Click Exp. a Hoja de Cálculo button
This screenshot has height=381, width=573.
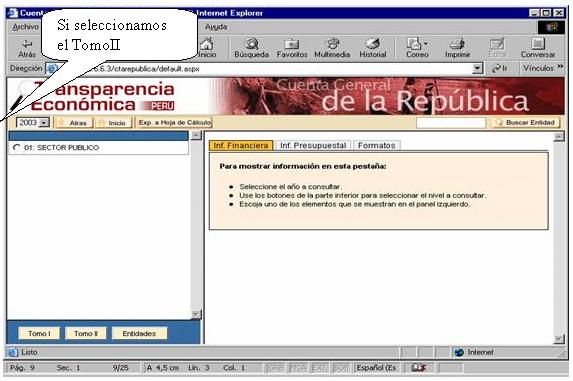click(174, 122)
